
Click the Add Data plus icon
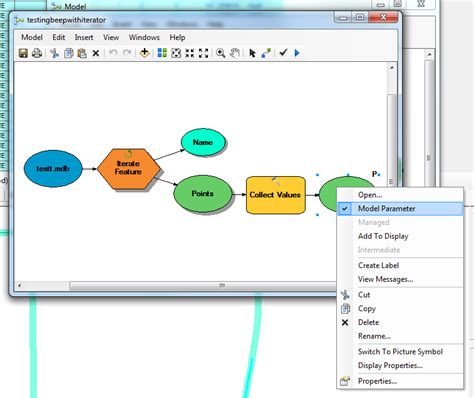coord(144,53)
